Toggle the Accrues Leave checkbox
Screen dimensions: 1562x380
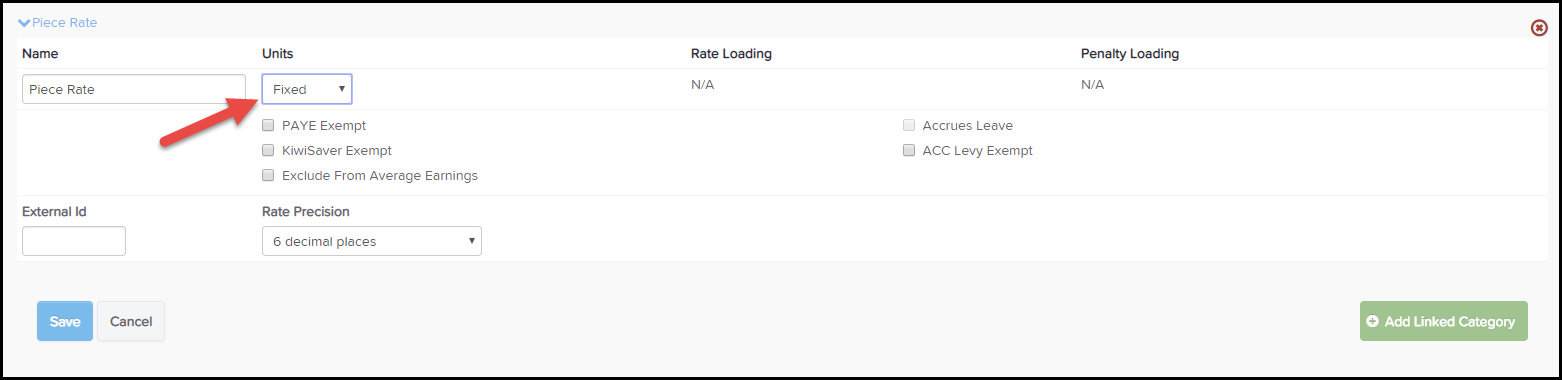(909, 126)
